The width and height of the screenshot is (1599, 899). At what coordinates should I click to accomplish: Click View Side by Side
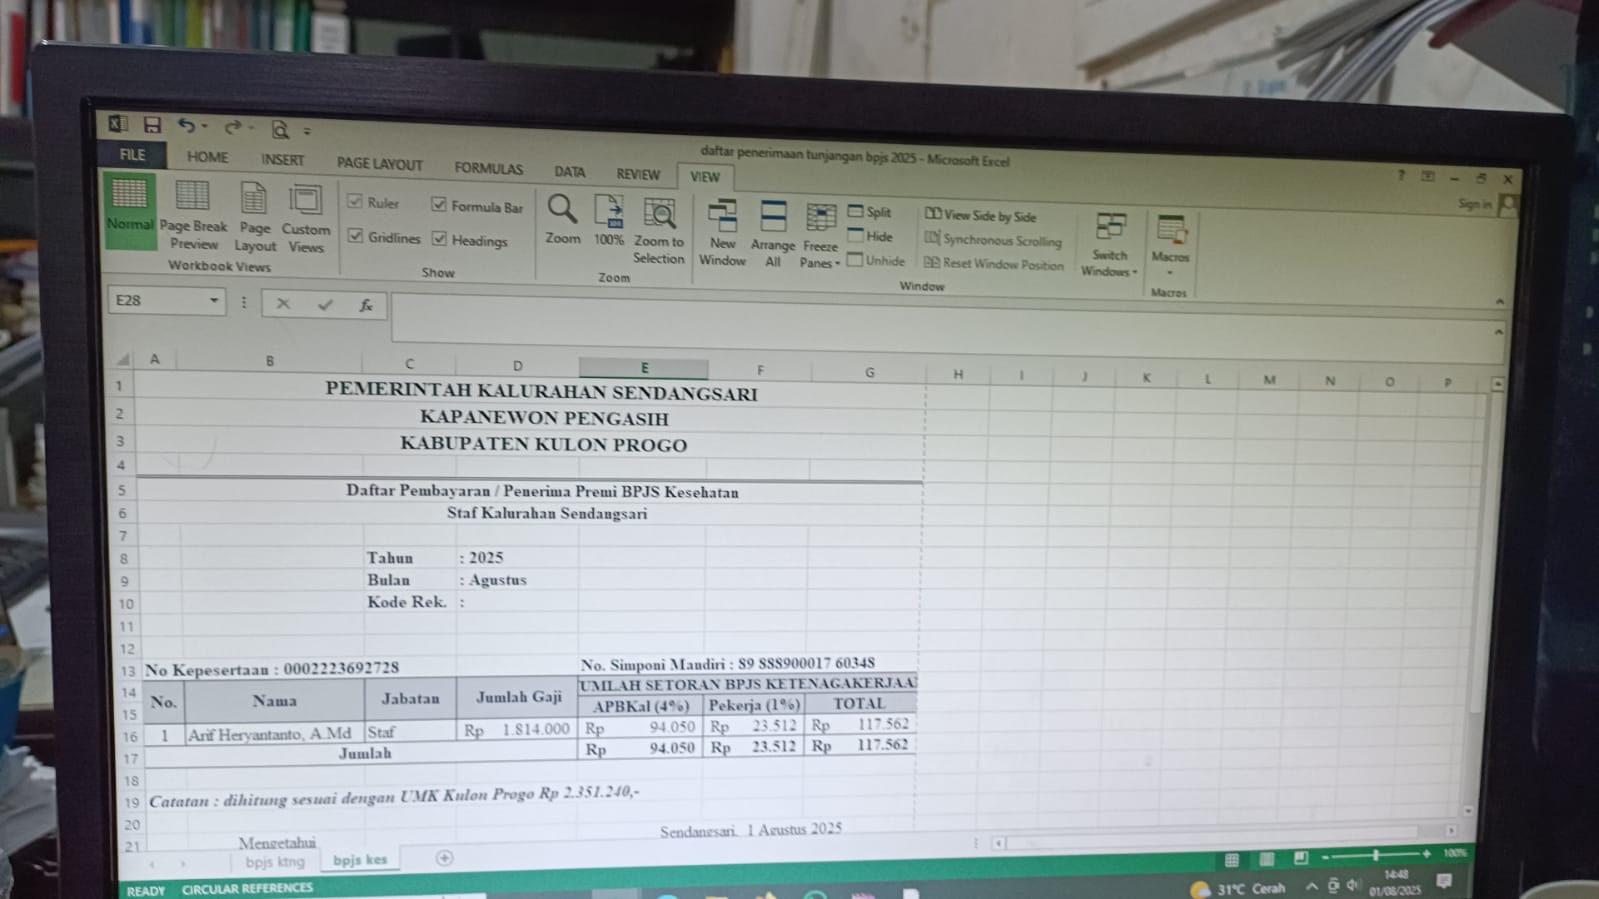pyautogui.click(x=980, y=215)
